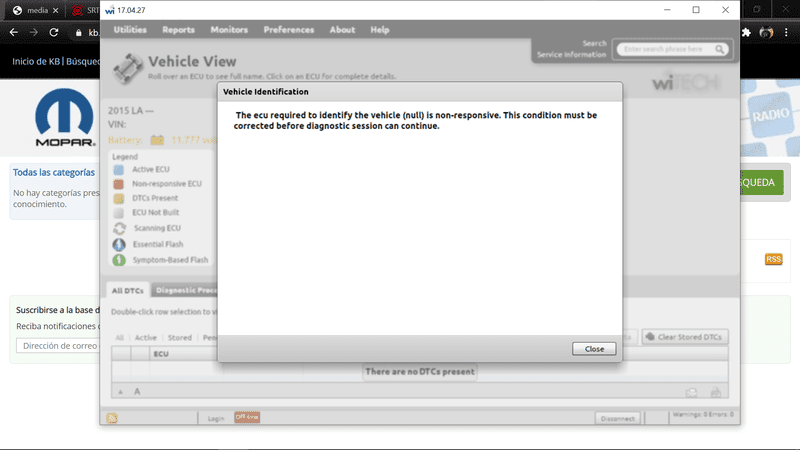Click the battery voltage icon
Image resolution: width=800 pixels, height=450 pixels.
pos(157,141)
